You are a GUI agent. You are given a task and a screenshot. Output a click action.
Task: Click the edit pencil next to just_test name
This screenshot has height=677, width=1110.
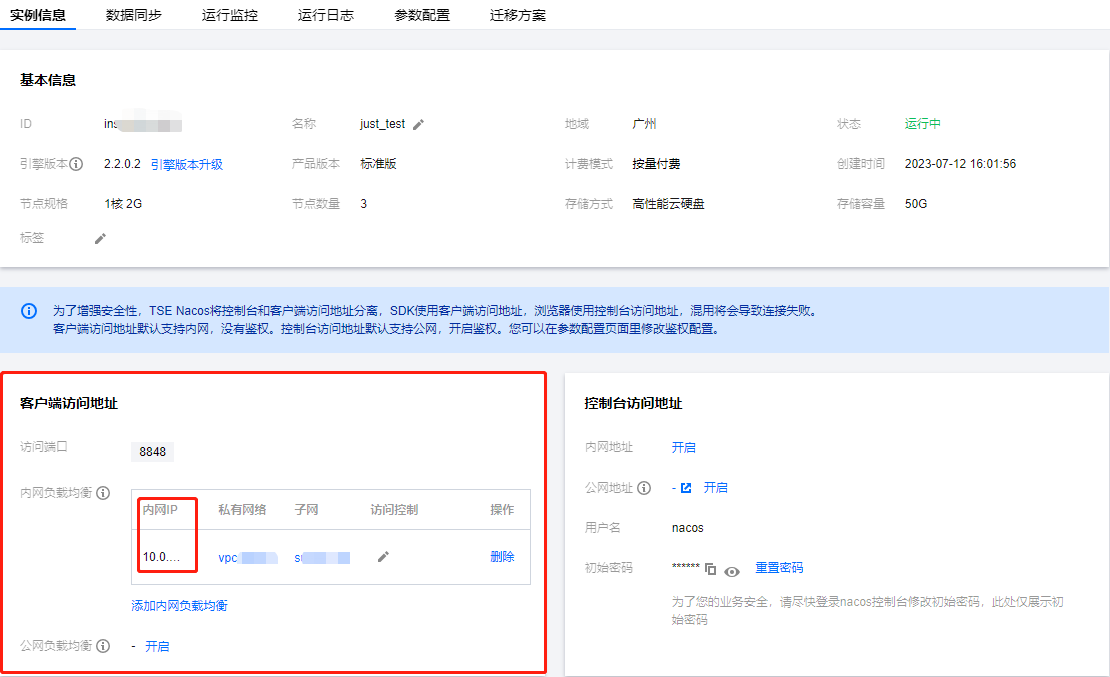418,125
